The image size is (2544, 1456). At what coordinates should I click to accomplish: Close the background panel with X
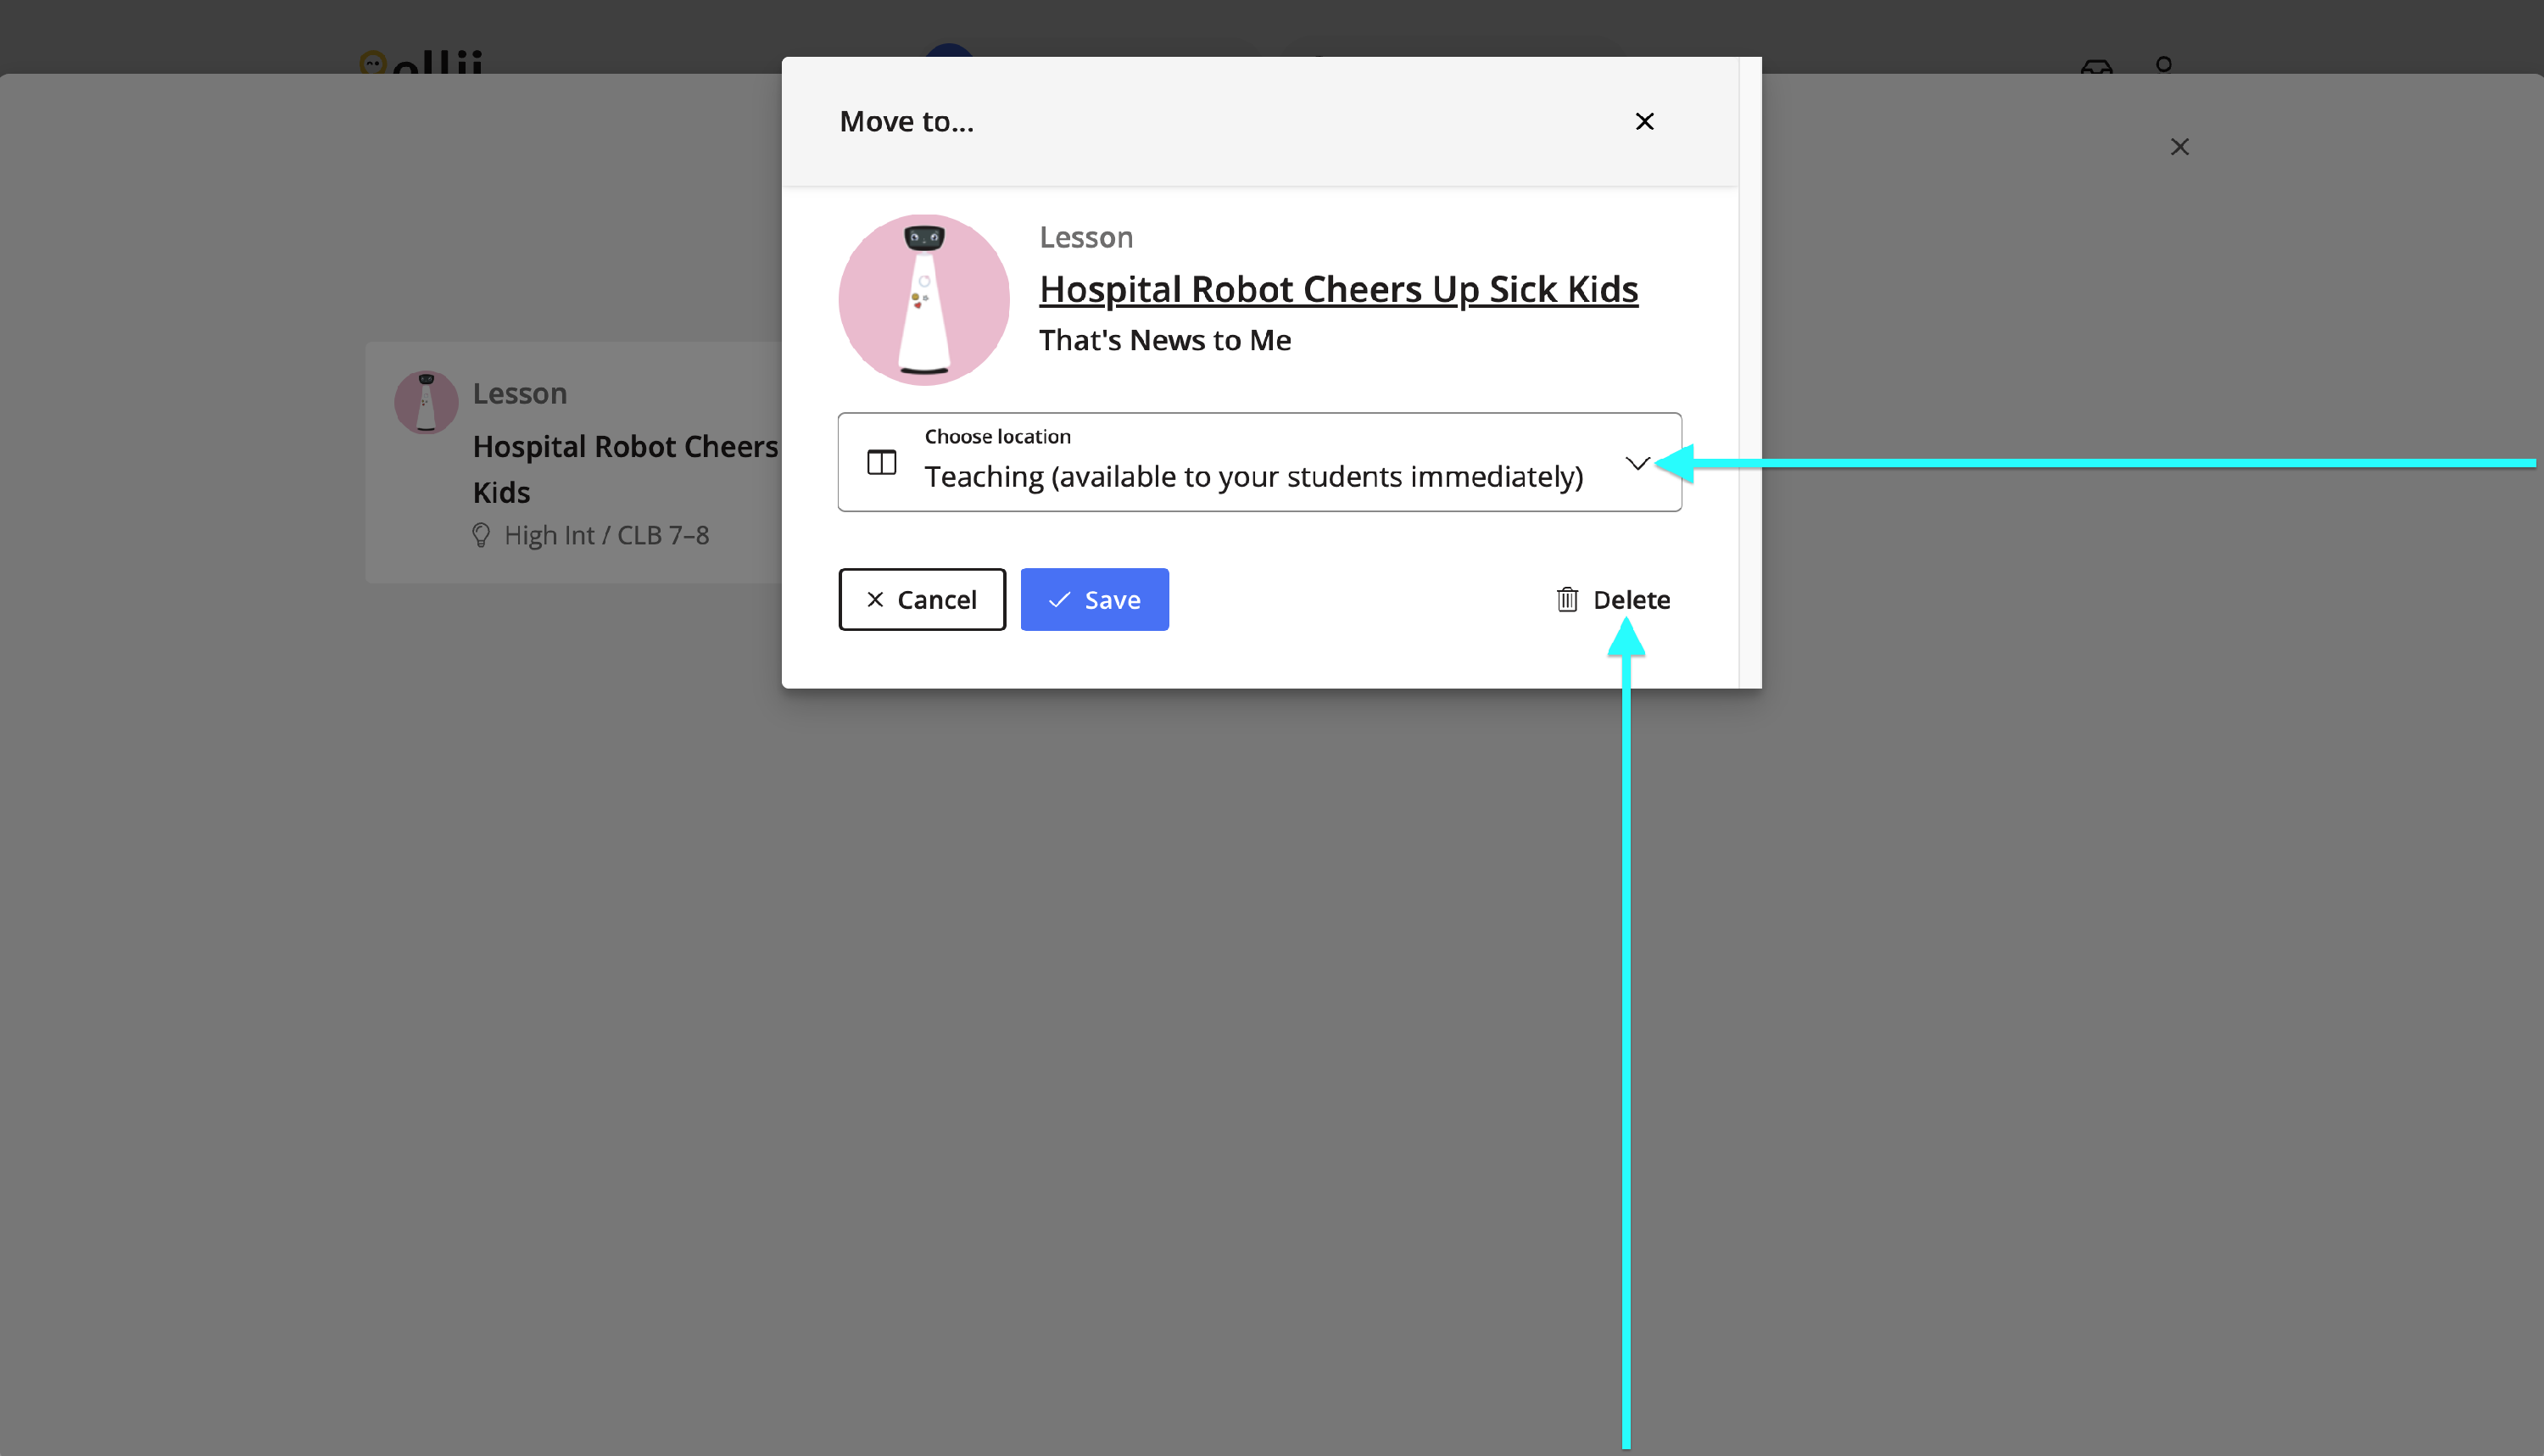(x=2179, y=147)
